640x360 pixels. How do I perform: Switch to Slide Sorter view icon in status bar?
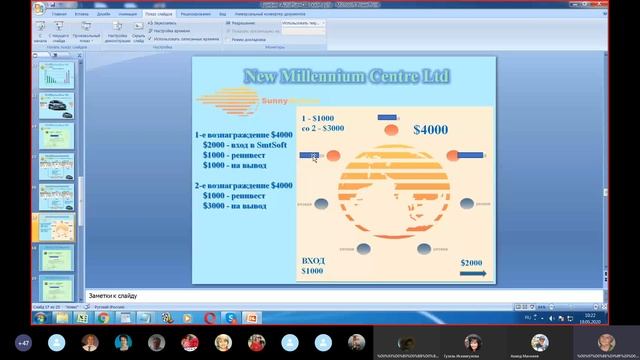click(525, 307)
